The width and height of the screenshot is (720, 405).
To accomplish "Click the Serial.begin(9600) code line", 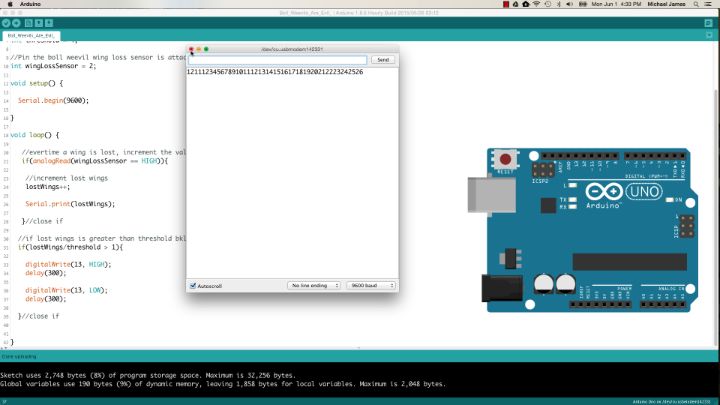I will click(53, 101).
